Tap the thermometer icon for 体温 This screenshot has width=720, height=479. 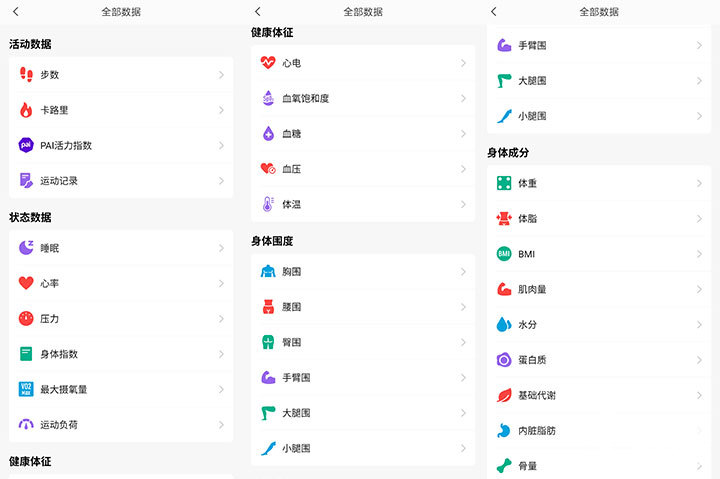(267, 204)
